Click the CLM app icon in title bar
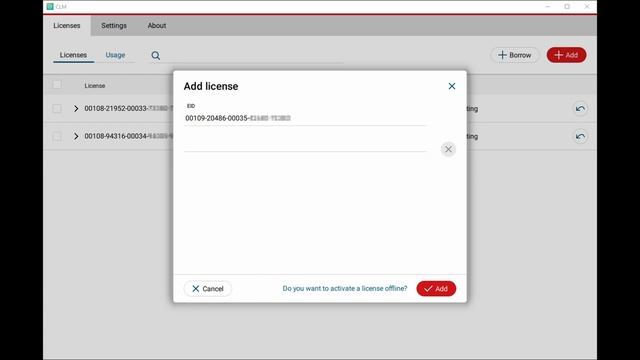Image resolution: width=640 pixels, height=360 pixels. coord(50,7)
